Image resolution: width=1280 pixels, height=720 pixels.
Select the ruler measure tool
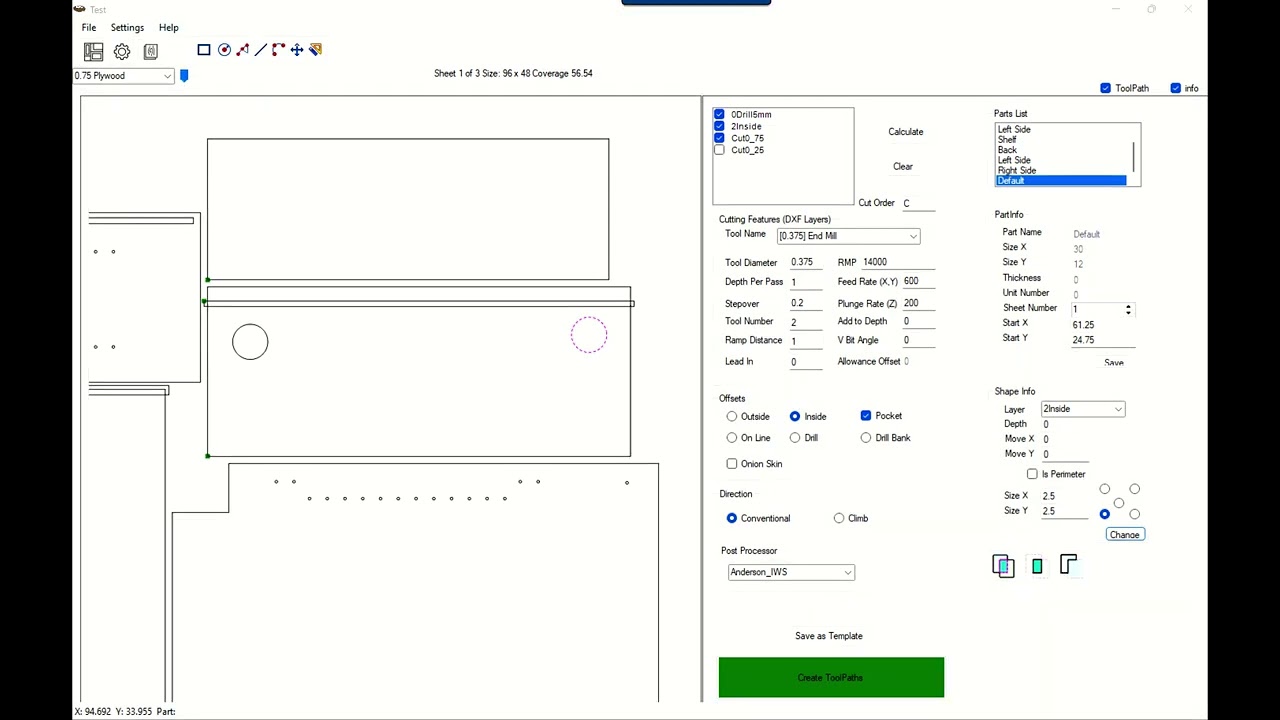click(x=316, y=50)
